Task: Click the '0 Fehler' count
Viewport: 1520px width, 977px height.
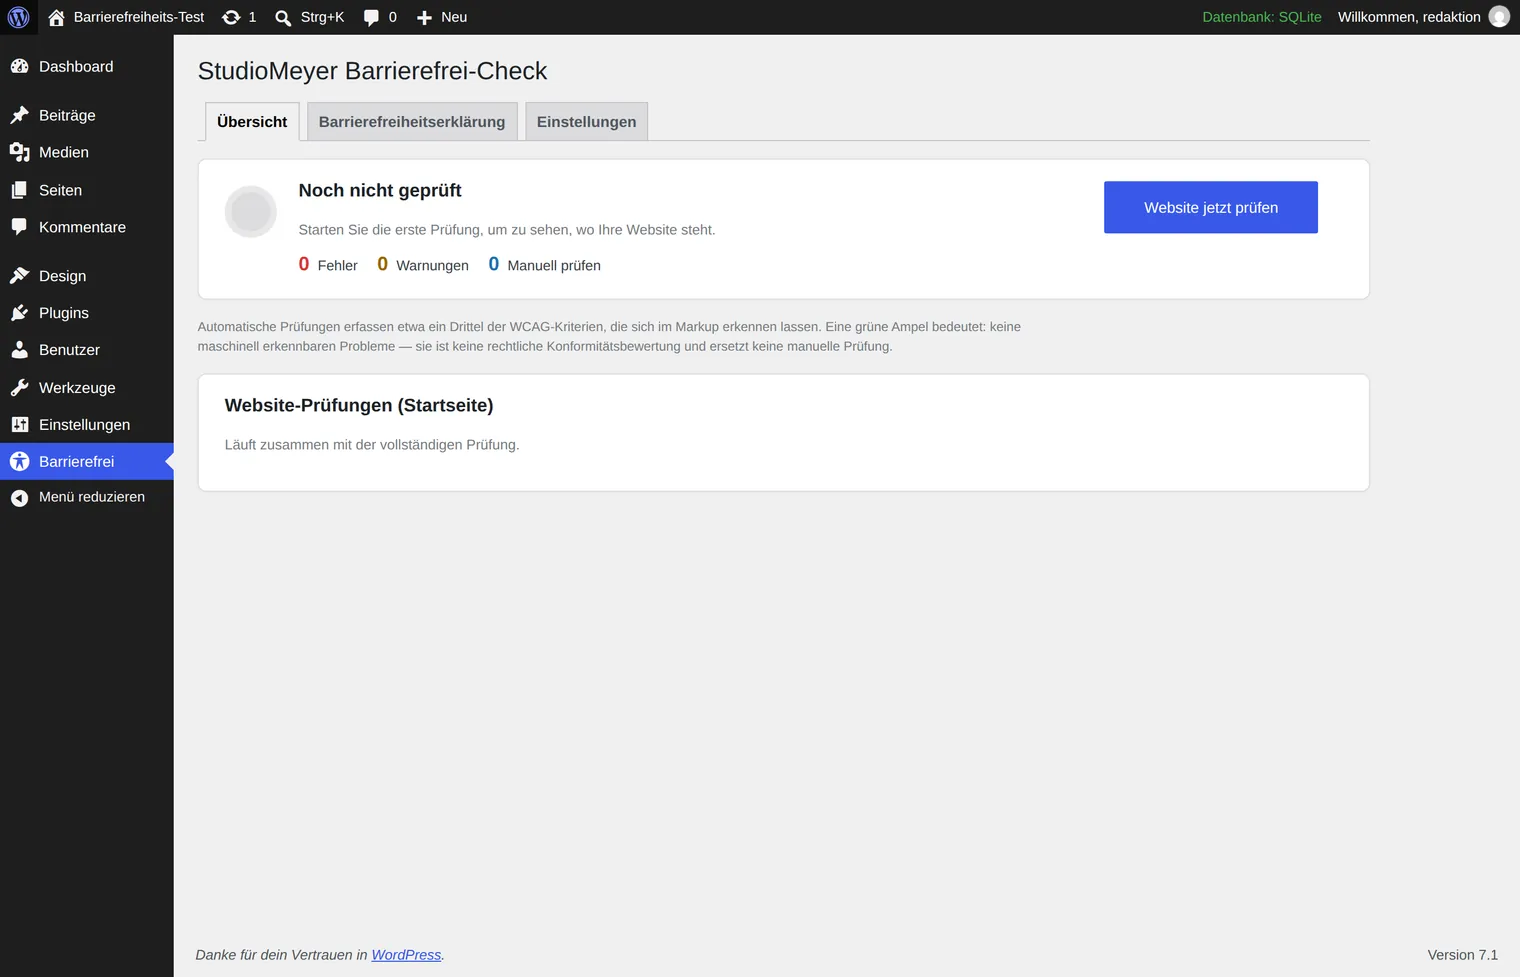Action: click(x=328, y=264)
